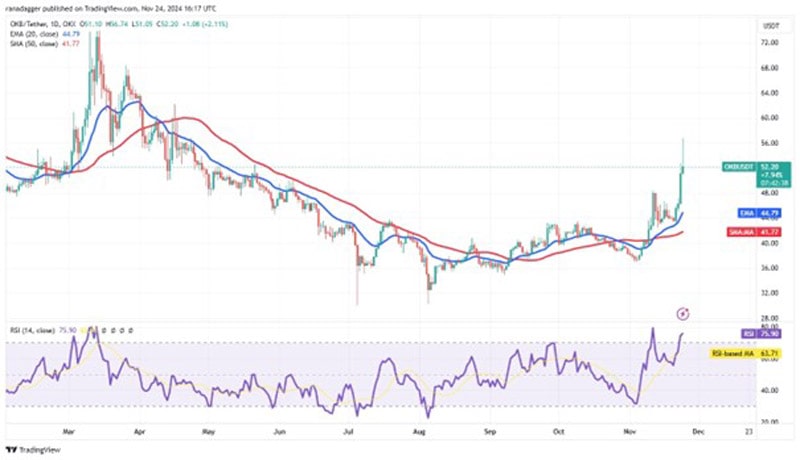This screenshot has height=460, width=800.
Task: Click the 40.00 label on RSI axis
Action: point(769,391)
